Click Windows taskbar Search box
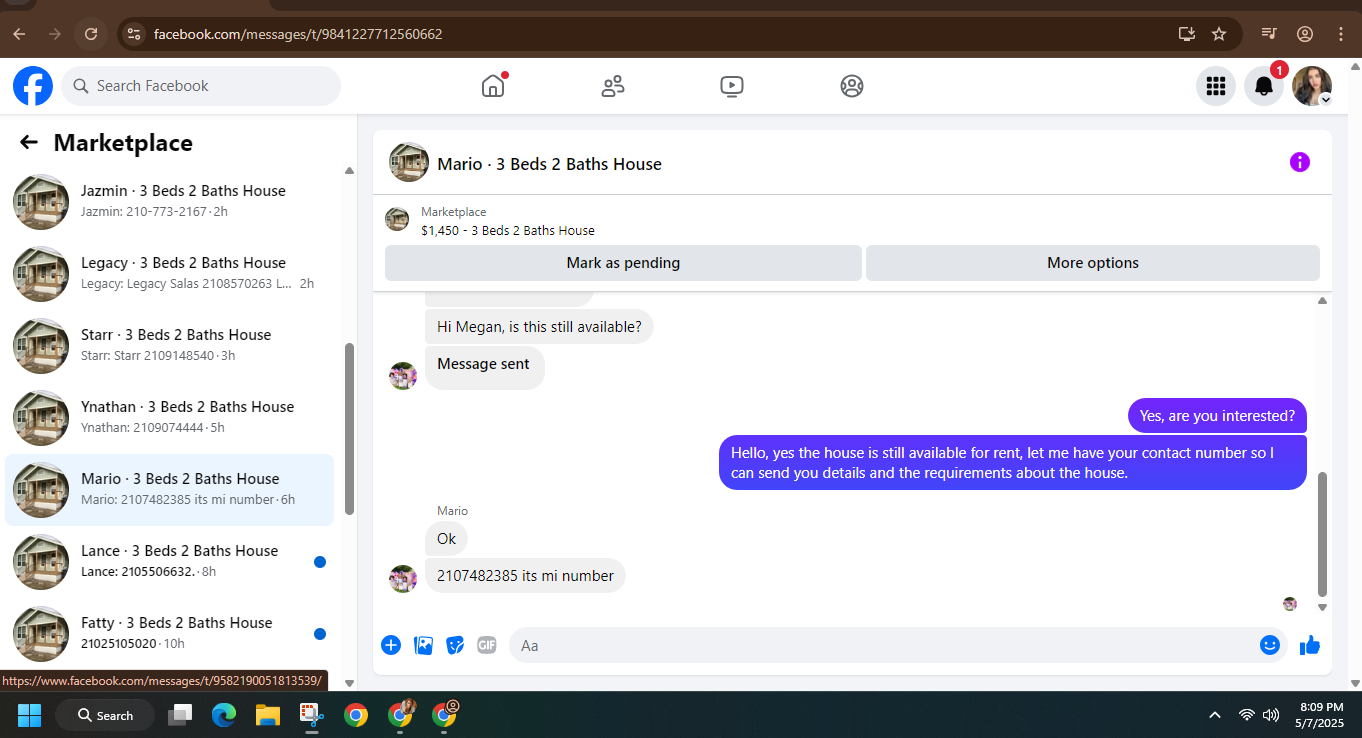Screen dimensions: 1362x738 [105, 715]
